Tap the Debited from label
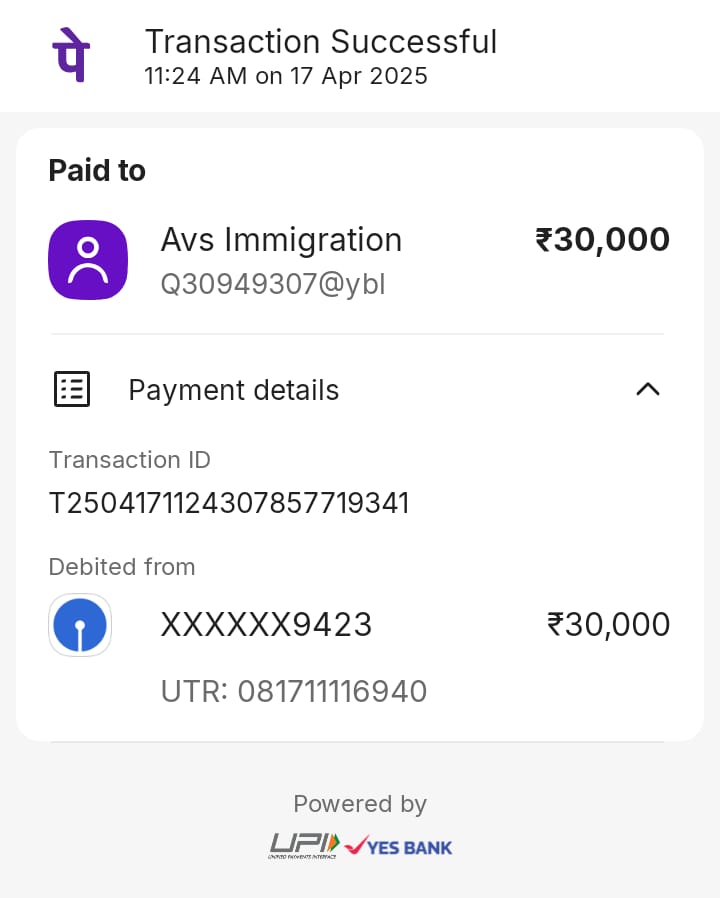This screenshot has height=898, width=720. (122, 567)
